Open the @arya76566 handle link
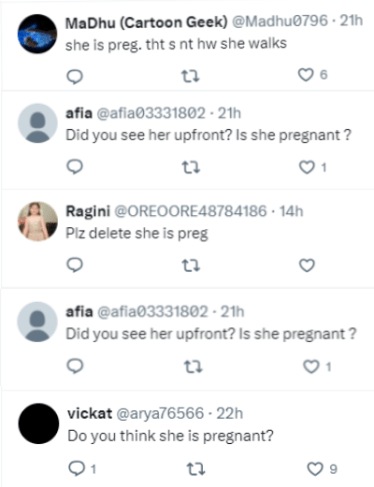This screenshot has height=487, width=374. (x=160, y=413)
